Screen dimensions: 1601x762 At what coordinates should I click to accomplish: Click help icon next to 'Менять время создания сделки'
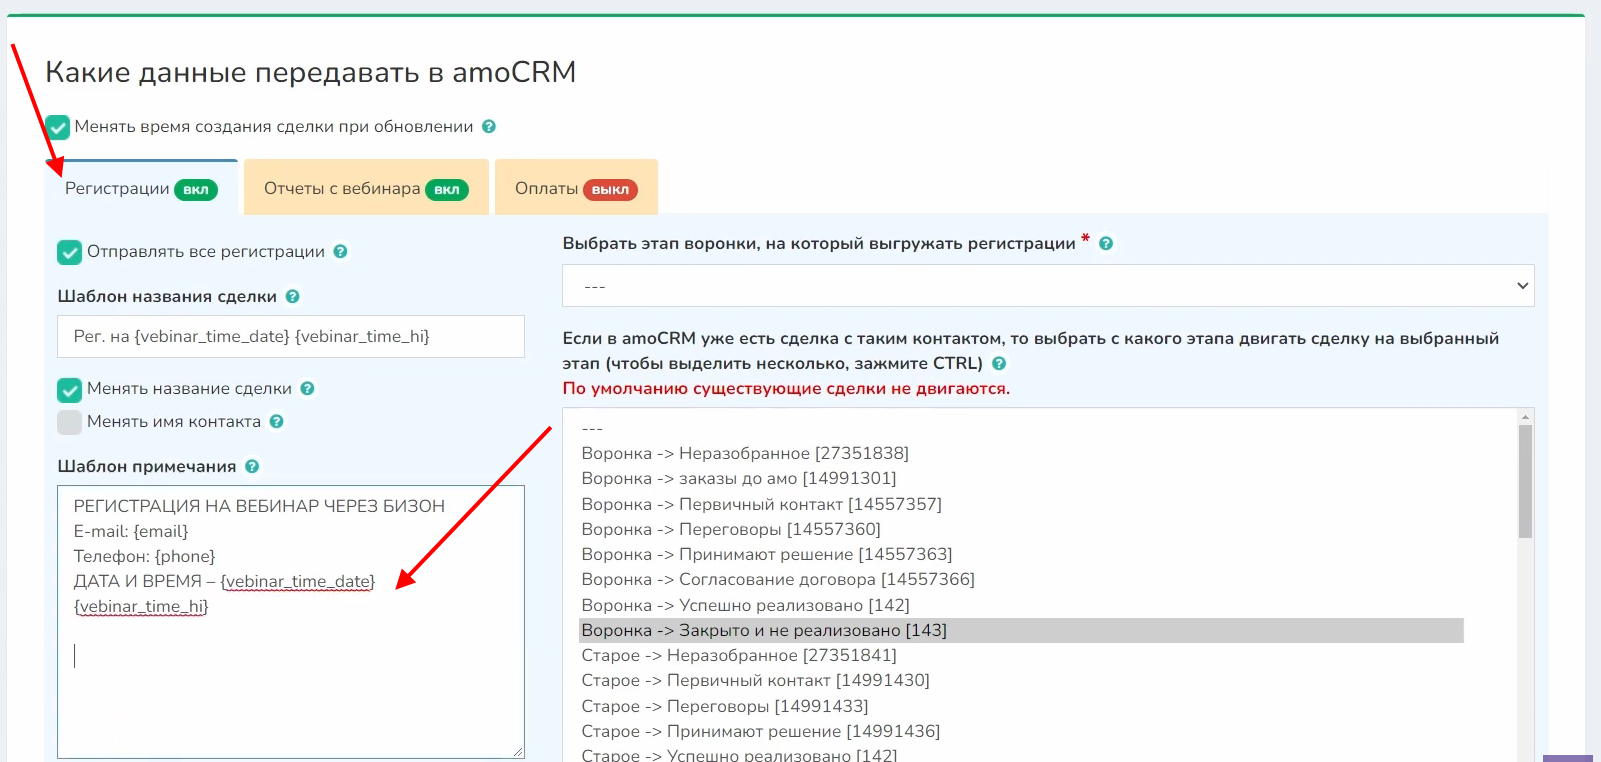click(489, 127)
